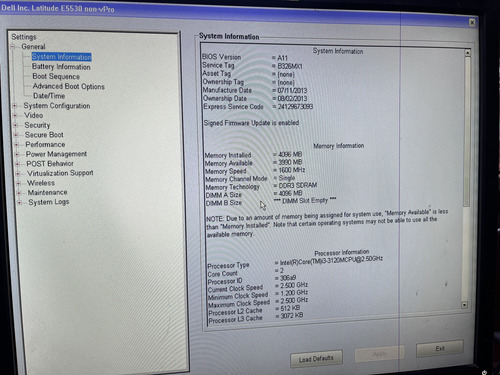500x375 pixels.
Task: Select the General label in tree
Action: pyautogui.click(x=33, y=47)
